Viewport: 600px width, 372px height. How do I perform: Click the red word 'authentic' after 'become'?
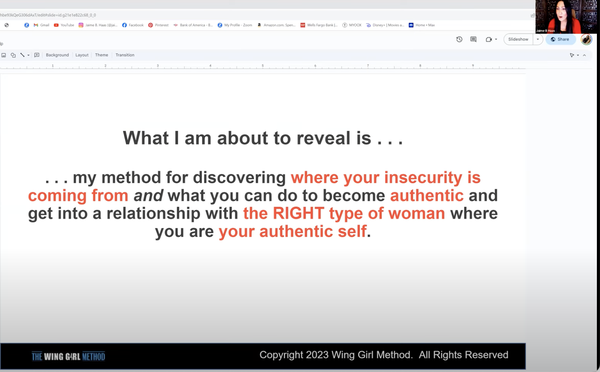tap(427, 196)
